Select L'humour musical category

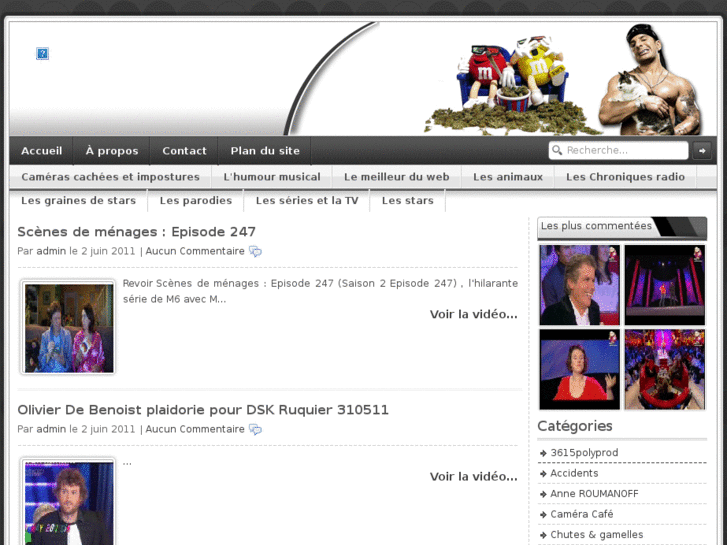pyautogui.click(x=272, y=177)
